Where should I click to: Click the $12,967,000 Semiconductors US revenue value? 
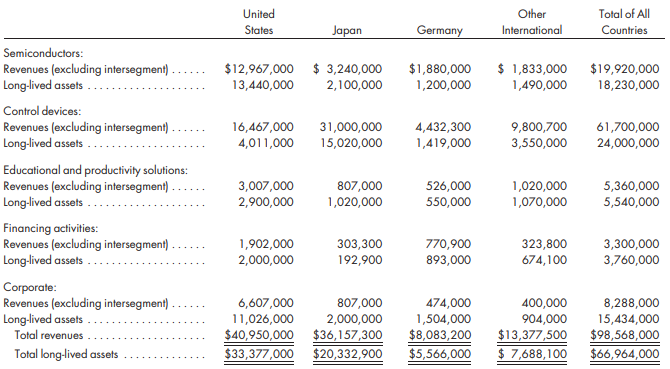(259, 69)
